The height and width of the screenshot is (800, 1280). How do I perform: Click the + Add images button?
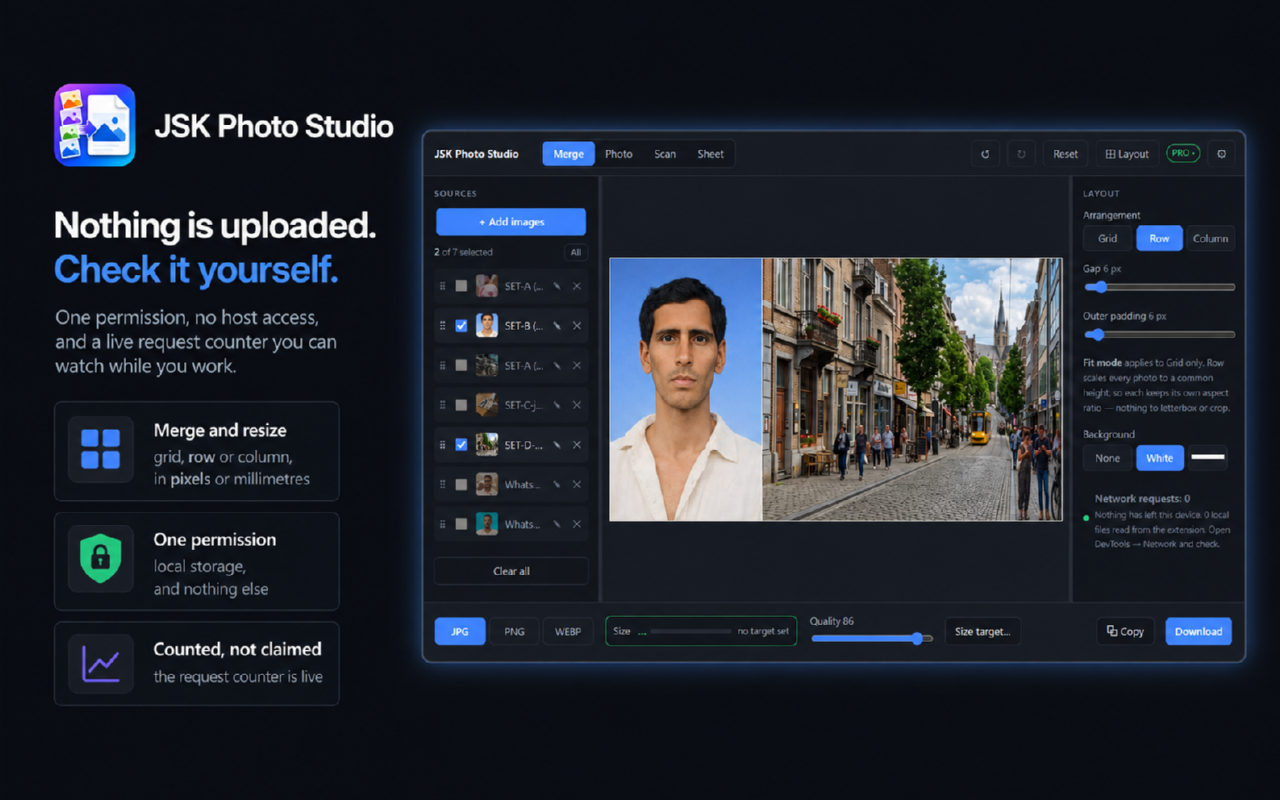point(511,222)
